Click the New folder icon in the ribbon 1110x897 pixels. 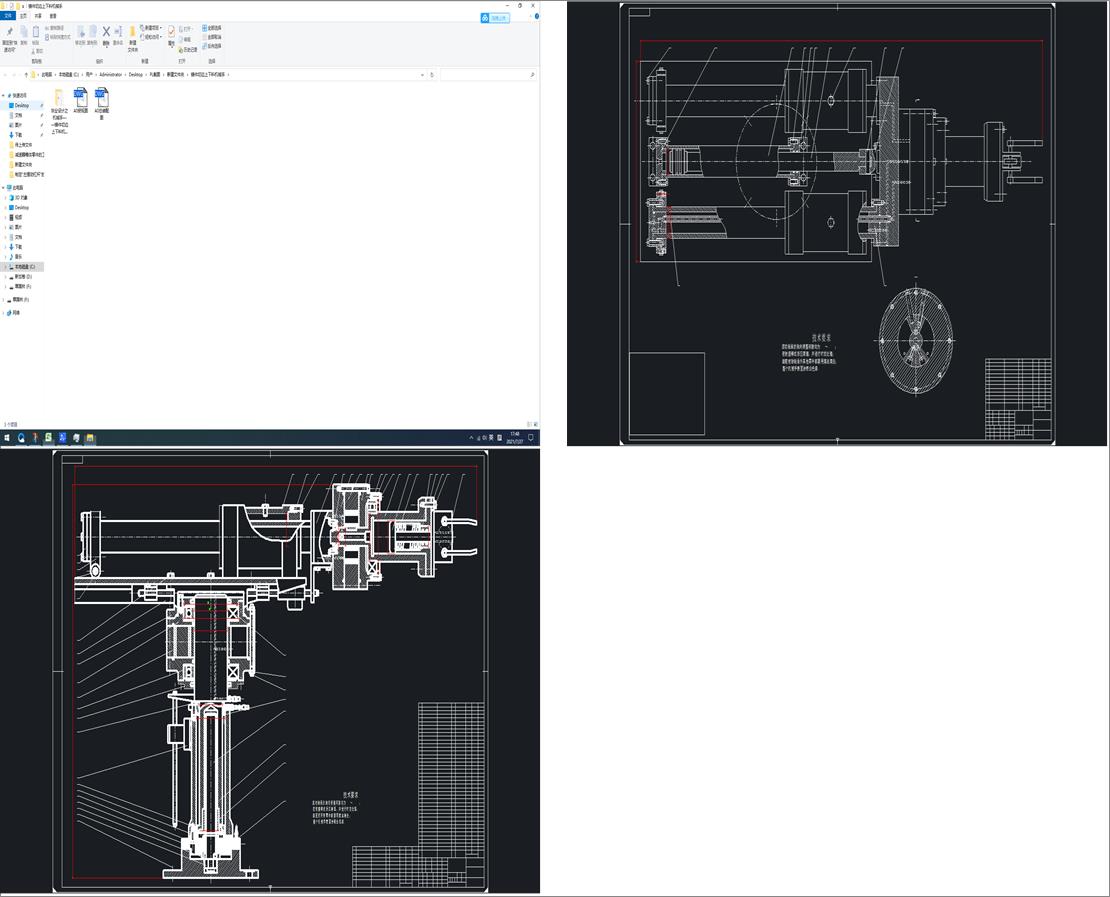tap(132, 32)
